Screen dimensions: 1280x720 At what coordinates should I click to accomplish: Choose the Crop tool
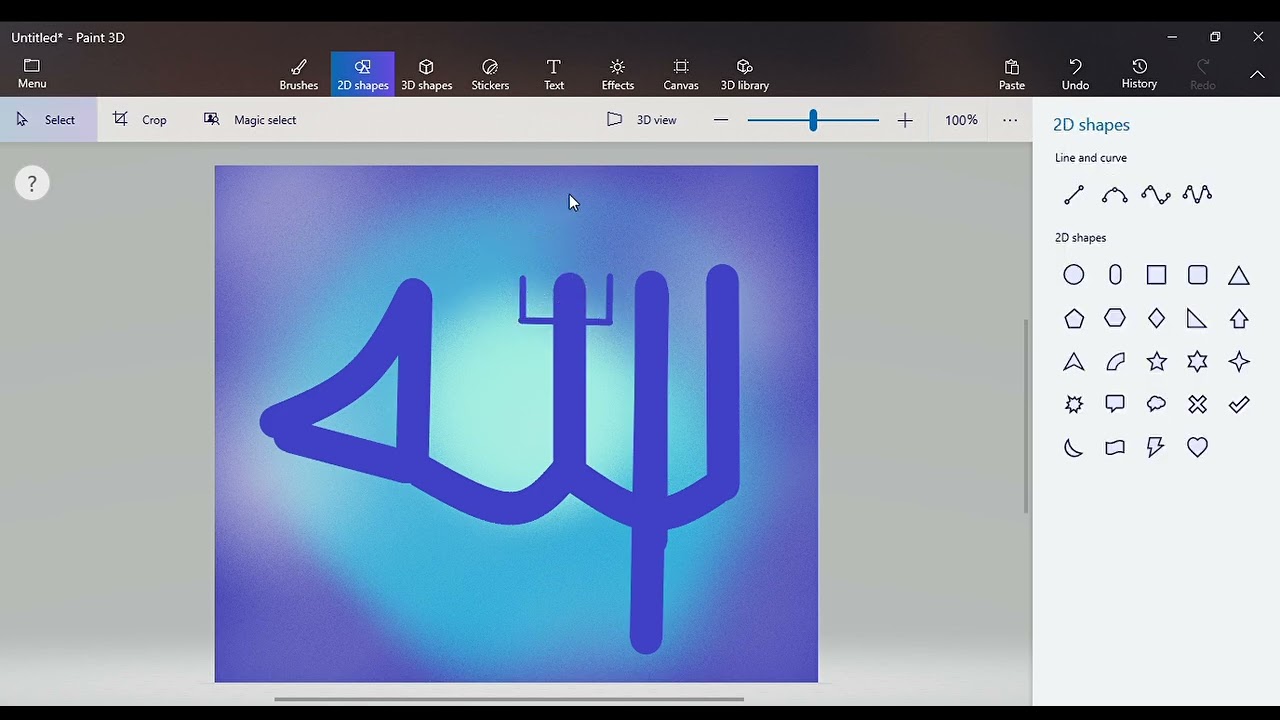pos(140,119)
